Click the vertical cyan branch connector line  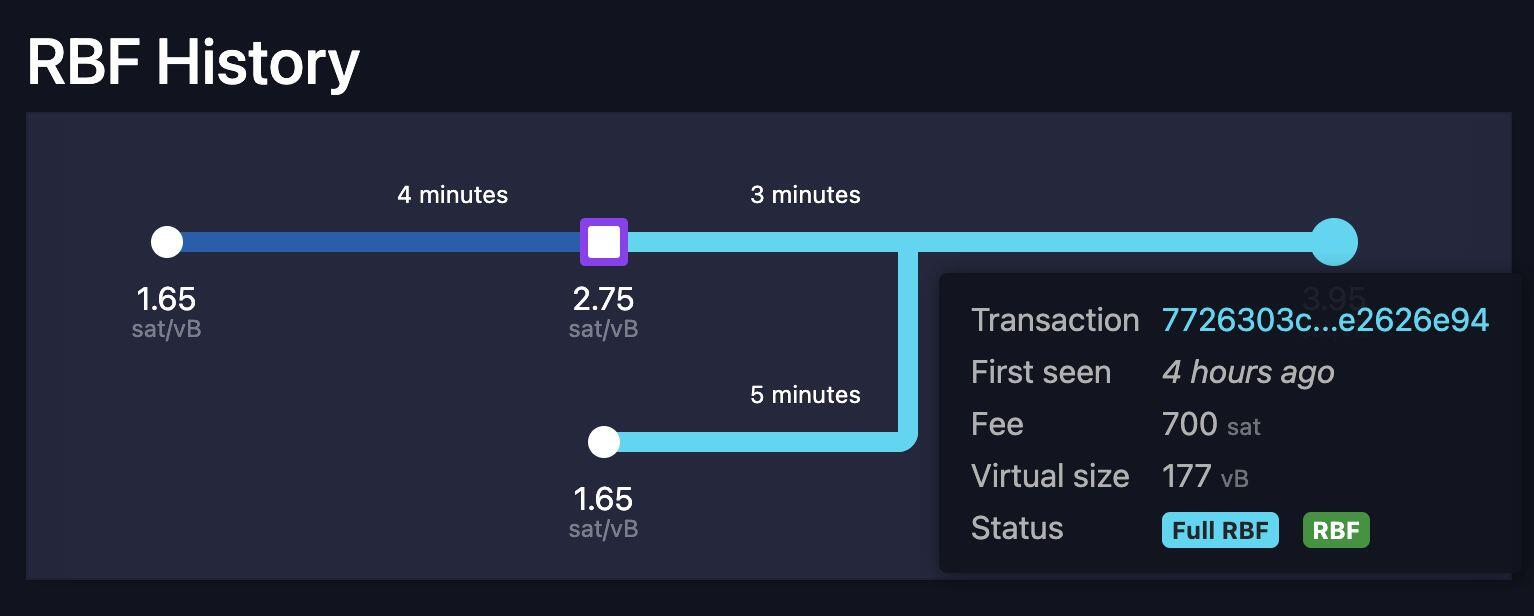tap(908, 340)
